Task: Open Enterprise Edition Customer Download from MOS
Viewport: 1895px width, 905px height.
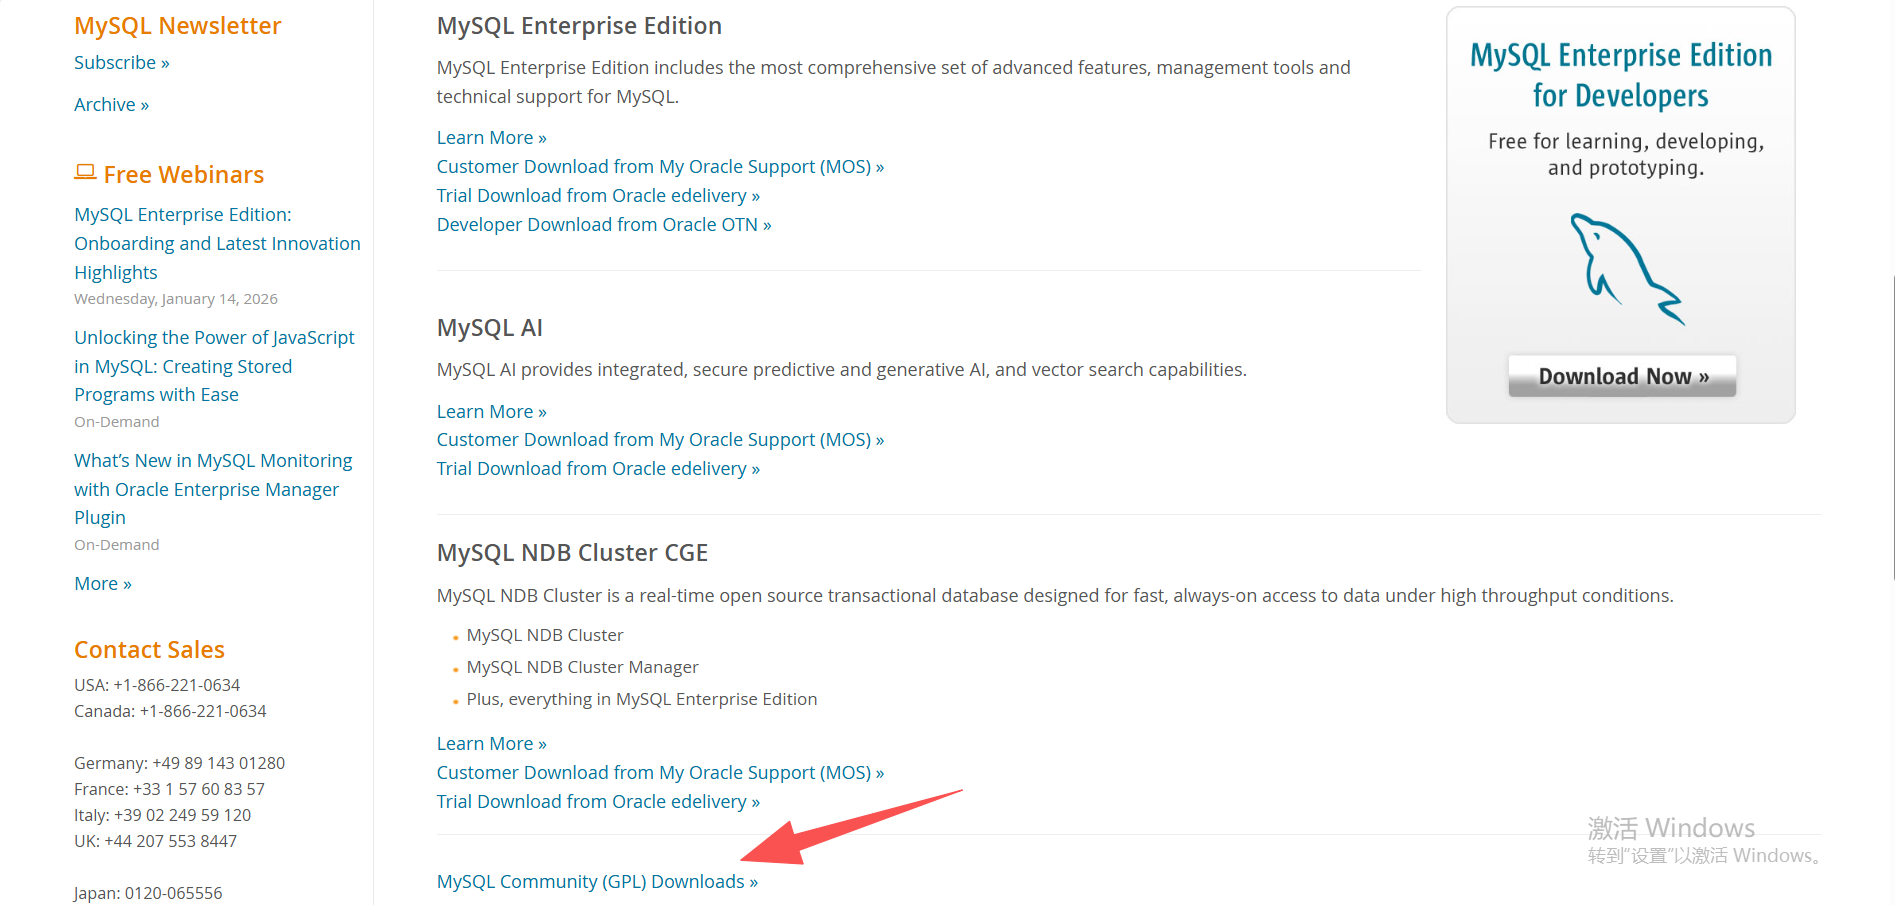Action: tap(660, 166)
